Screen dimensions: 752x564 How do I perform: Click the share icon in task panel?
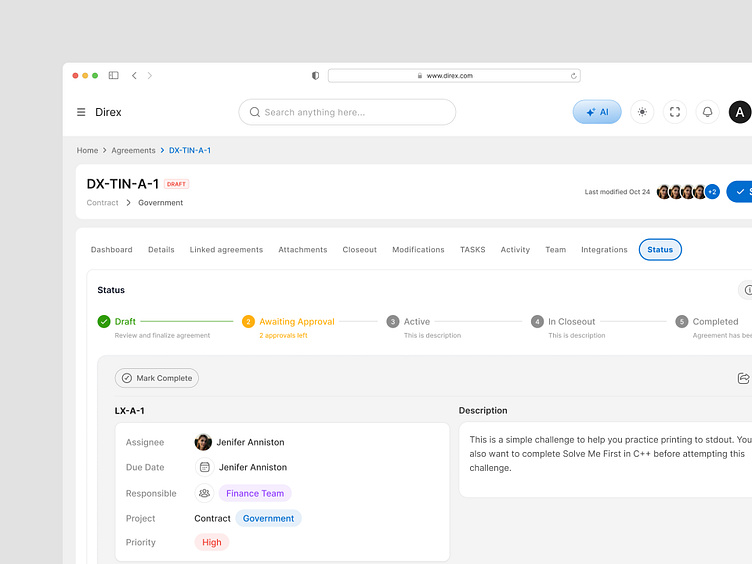point(743,378)
